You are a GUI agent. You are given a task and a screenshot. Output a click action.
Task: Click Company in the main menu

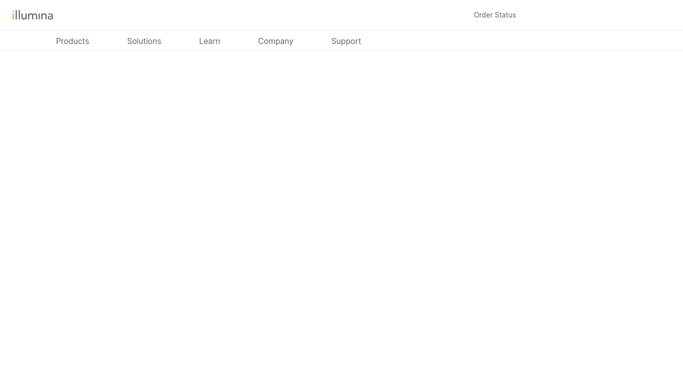tap(275, 41)
